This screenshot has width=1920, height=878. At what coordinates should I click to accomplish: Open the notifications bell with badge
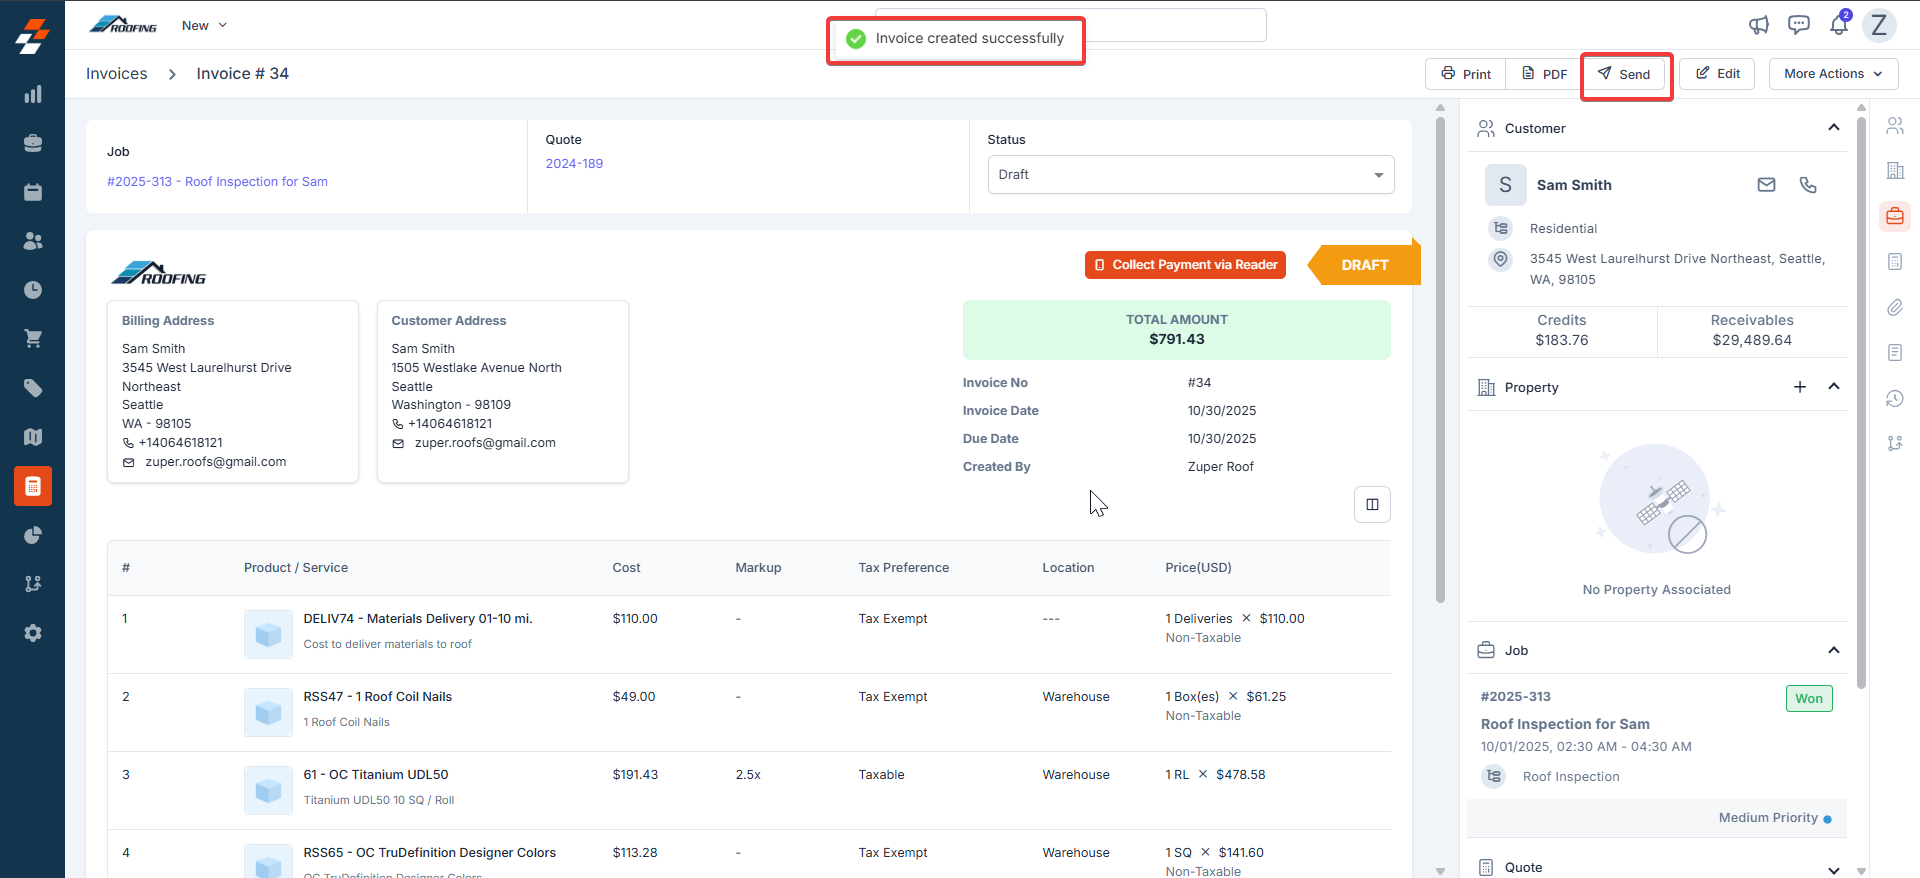[x=1839, y=24]
